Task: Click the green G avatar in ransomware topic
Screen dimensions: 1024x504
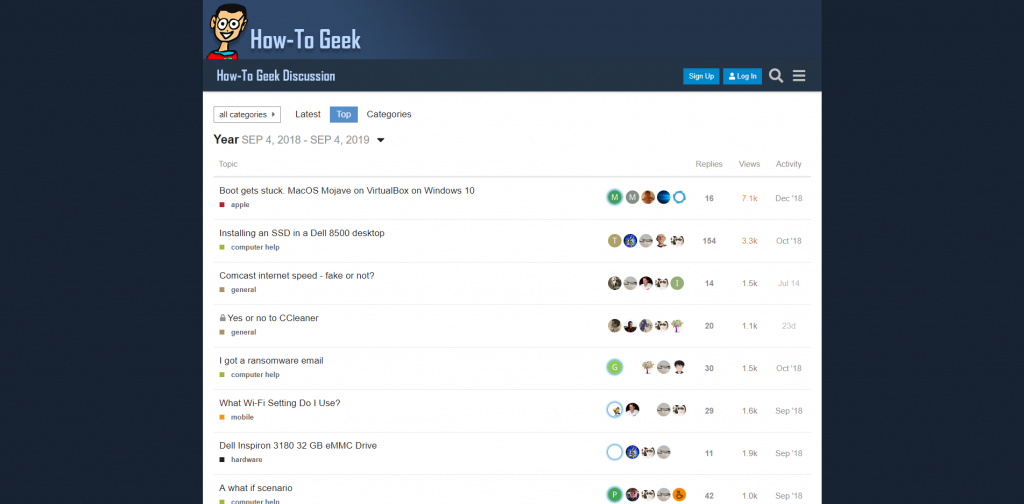Action: click(x=614, y=368)
